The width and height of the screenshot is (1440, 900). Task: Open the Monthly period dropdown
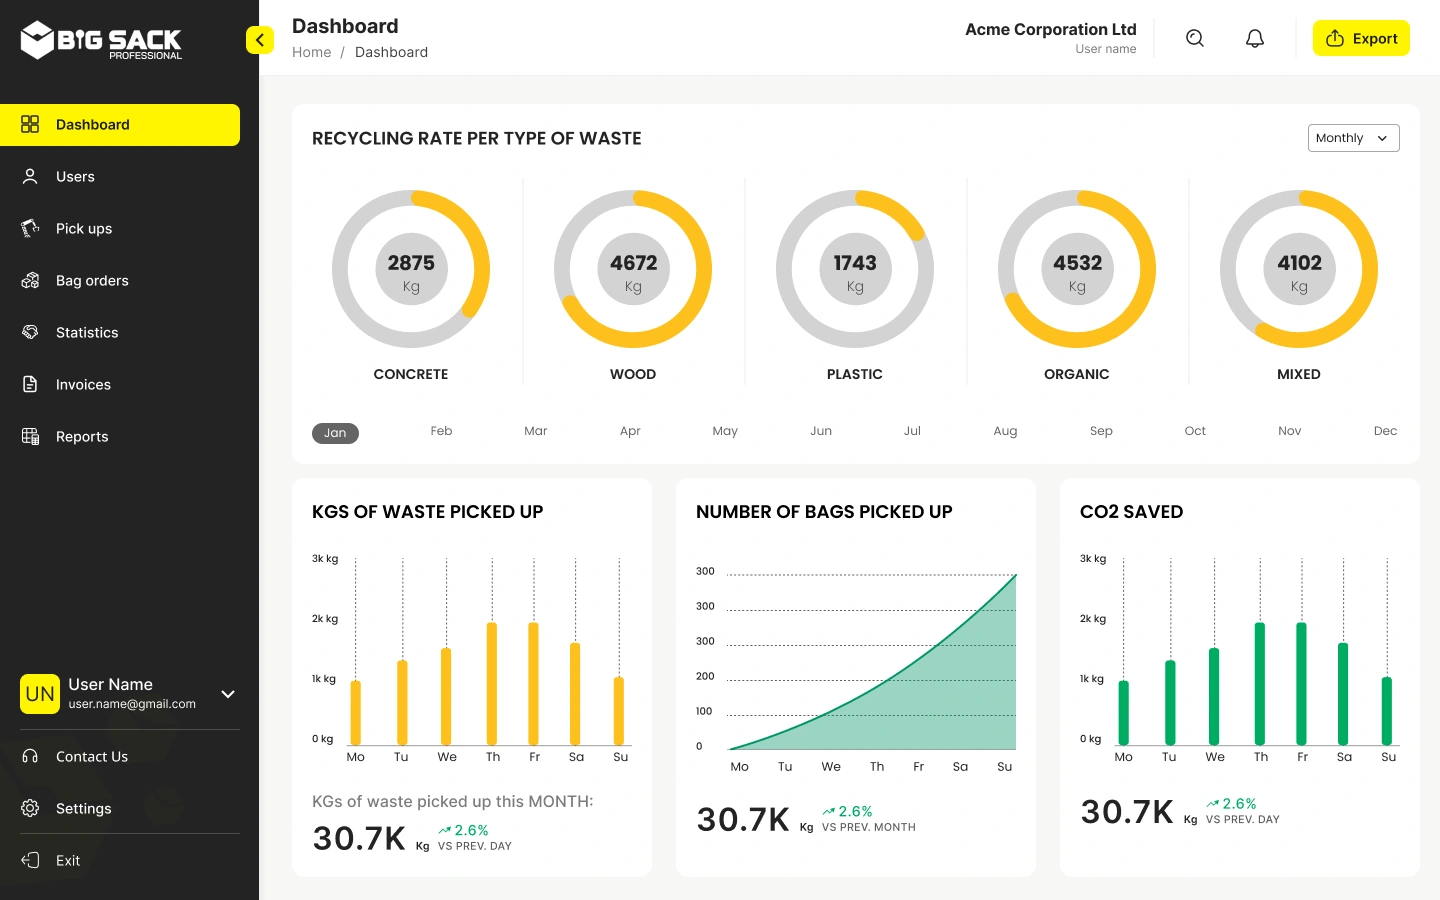pyautogui.click(x=1353, y=138)
